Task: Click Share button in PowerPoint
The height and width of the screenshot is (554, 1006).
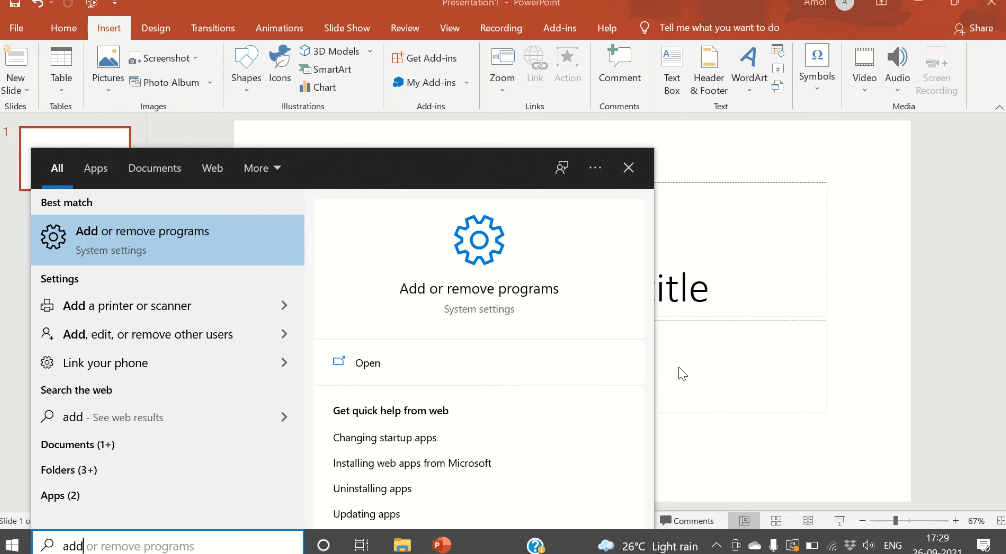Action: [973, 28]
